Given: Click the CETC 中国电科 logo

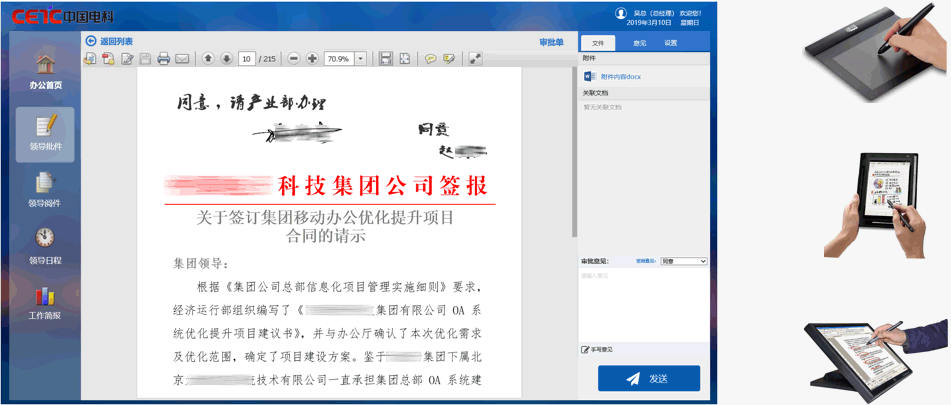Looking at the screenshot, I should point(62,16).
